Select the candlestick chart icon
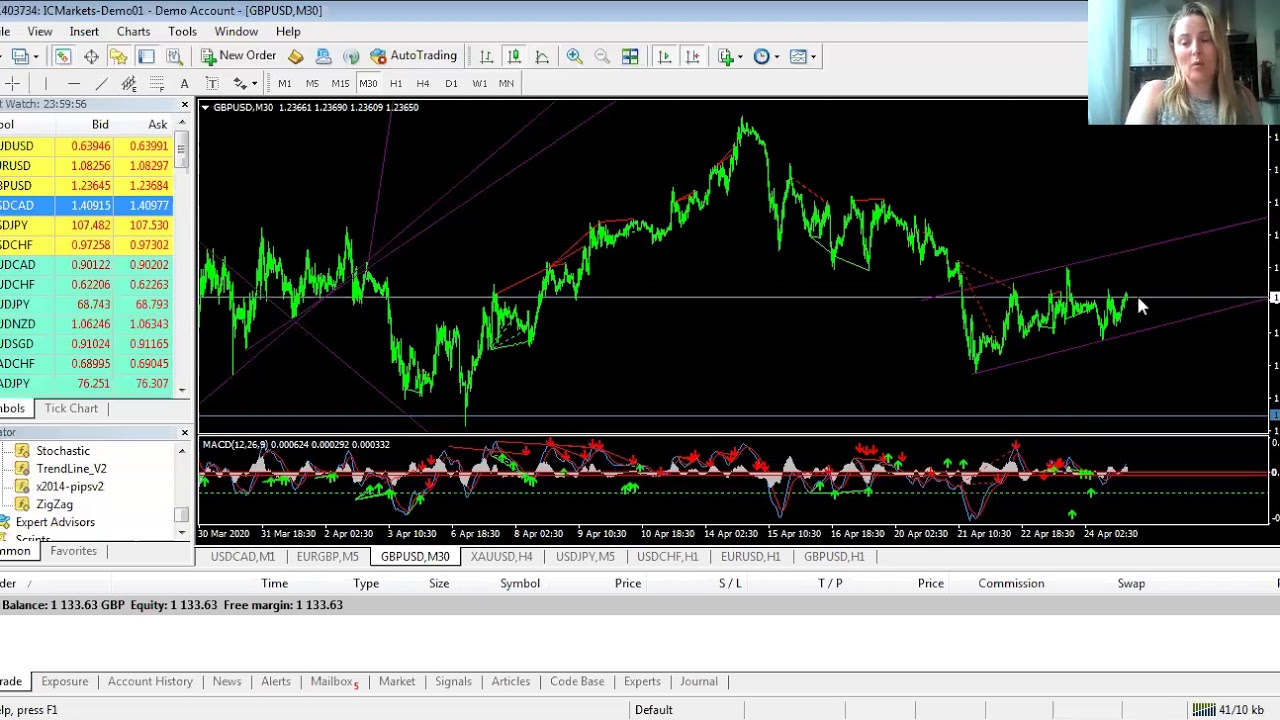This screenshot has width=1280, height=720. (513, 56)
